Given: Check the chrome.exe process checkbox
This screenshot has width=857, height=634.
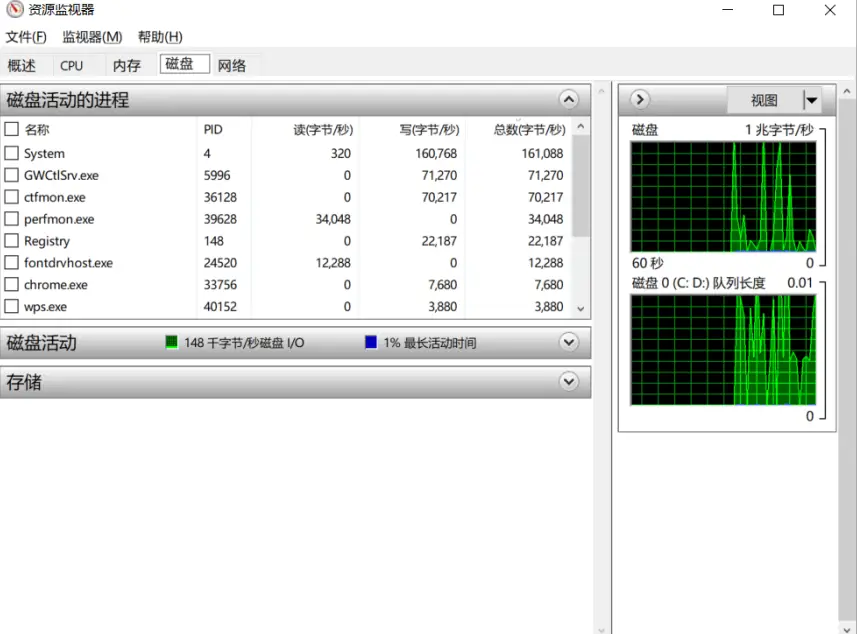Looking at the screenshot, I should [11, 284].
